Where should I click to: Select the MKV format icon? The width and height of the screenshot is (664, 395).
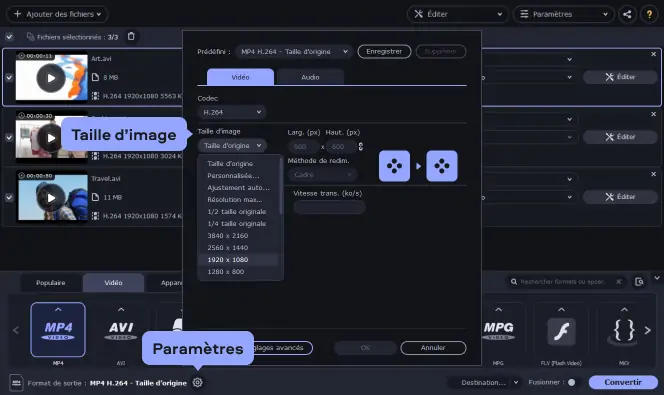click(624, 330)
